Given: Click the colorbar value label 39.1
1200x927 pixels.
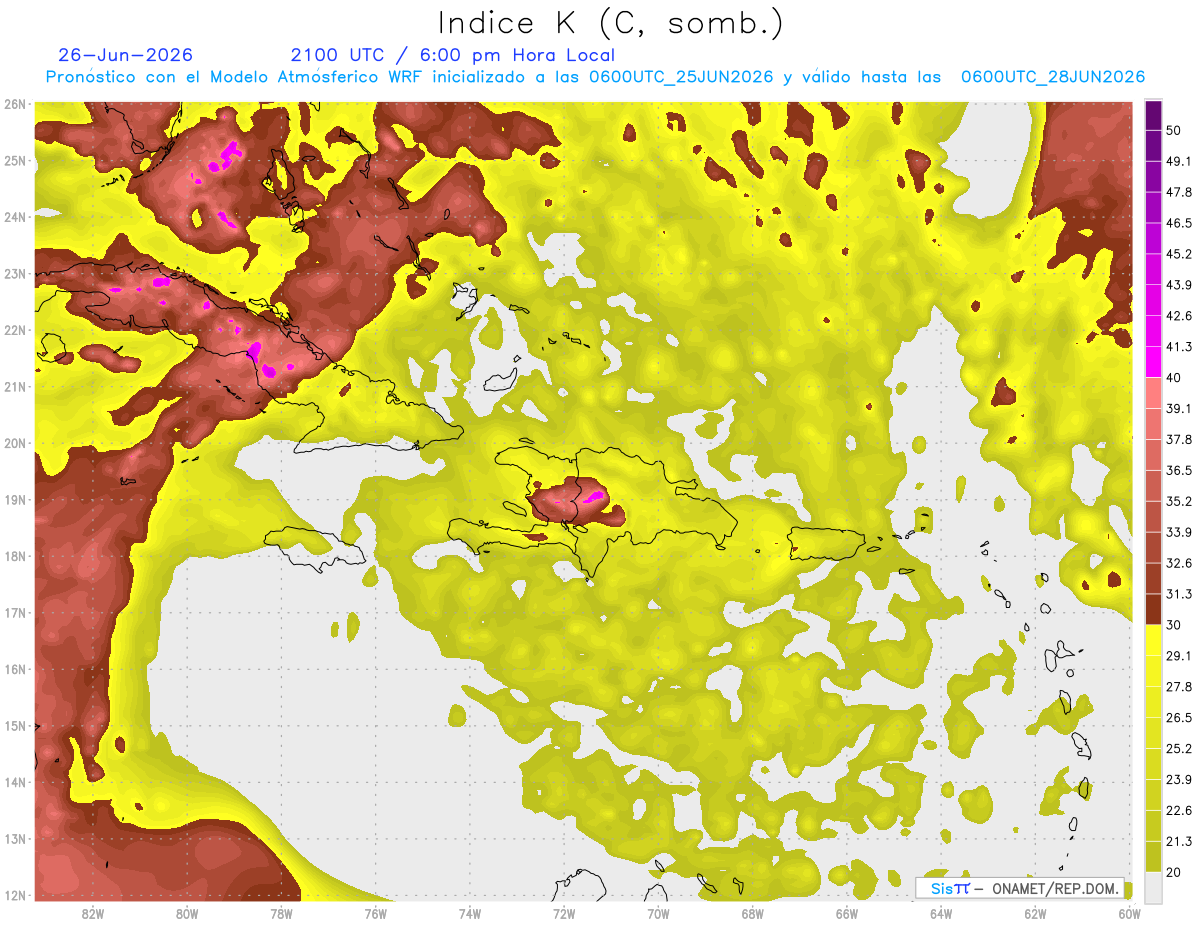Looking at the screenshot, I should (x=1179, y=408).
